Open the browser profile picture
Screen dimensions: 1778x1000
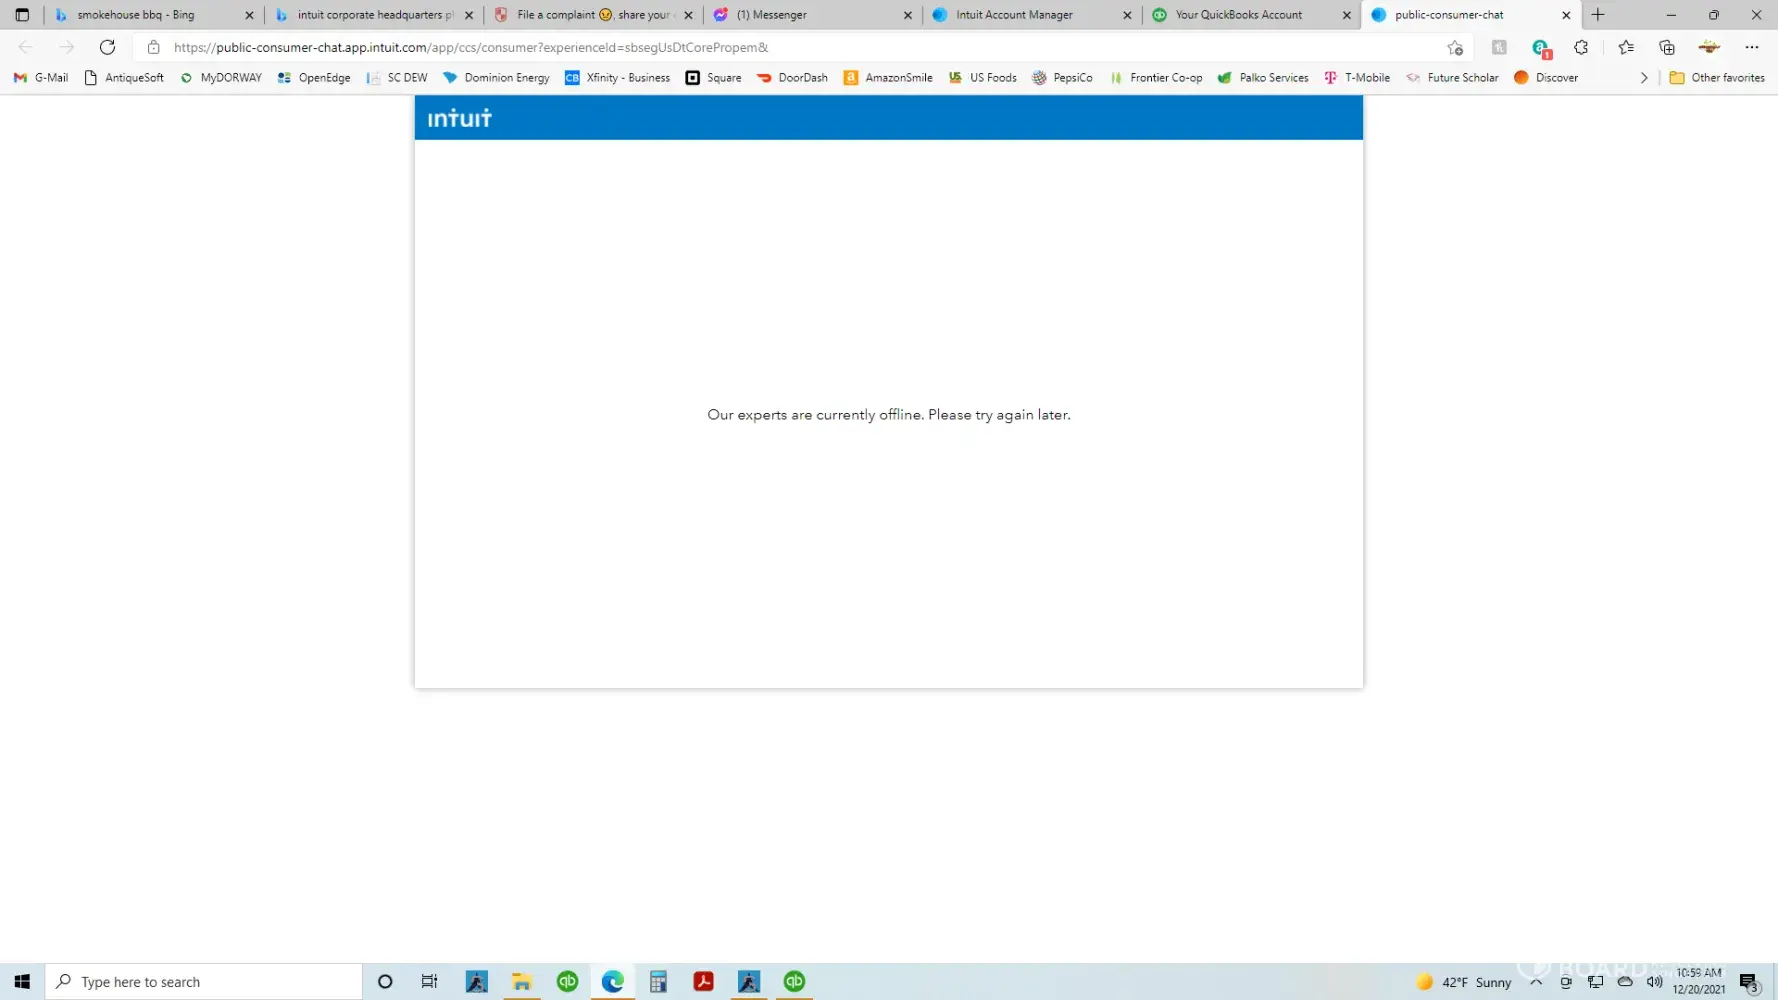pos(1709,47)
